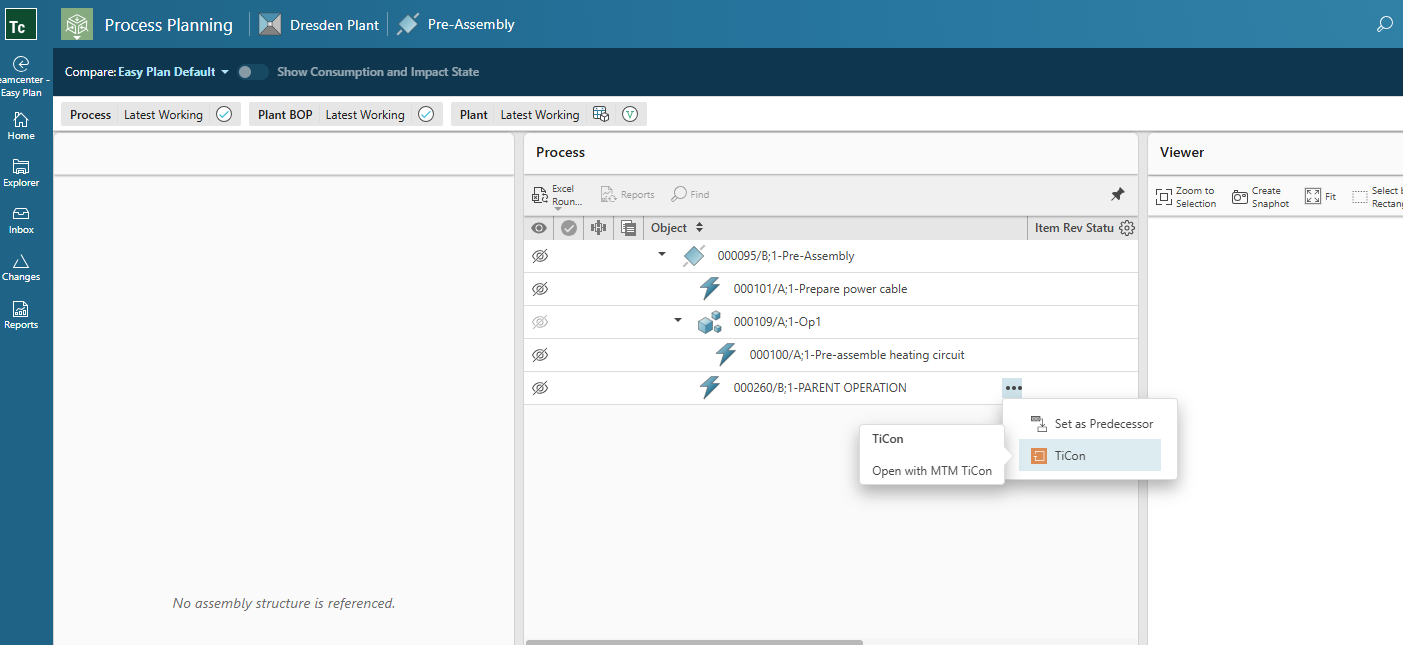Image resolution: width=1403 pixels, height=645 pixels.
Task: Pin the Process panel with pin icon
Action: coord(1117,194)
